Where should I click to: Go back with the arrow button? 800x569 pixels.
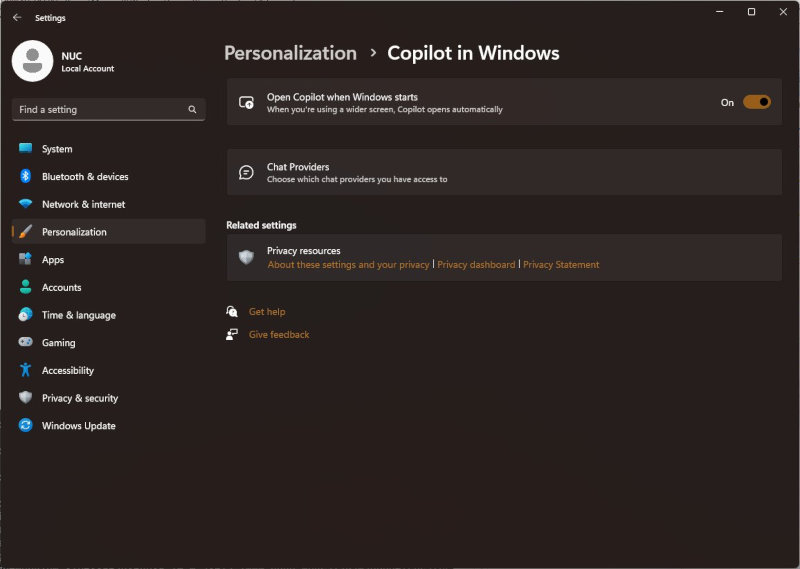pyautogui.click(x=17, y=17)
